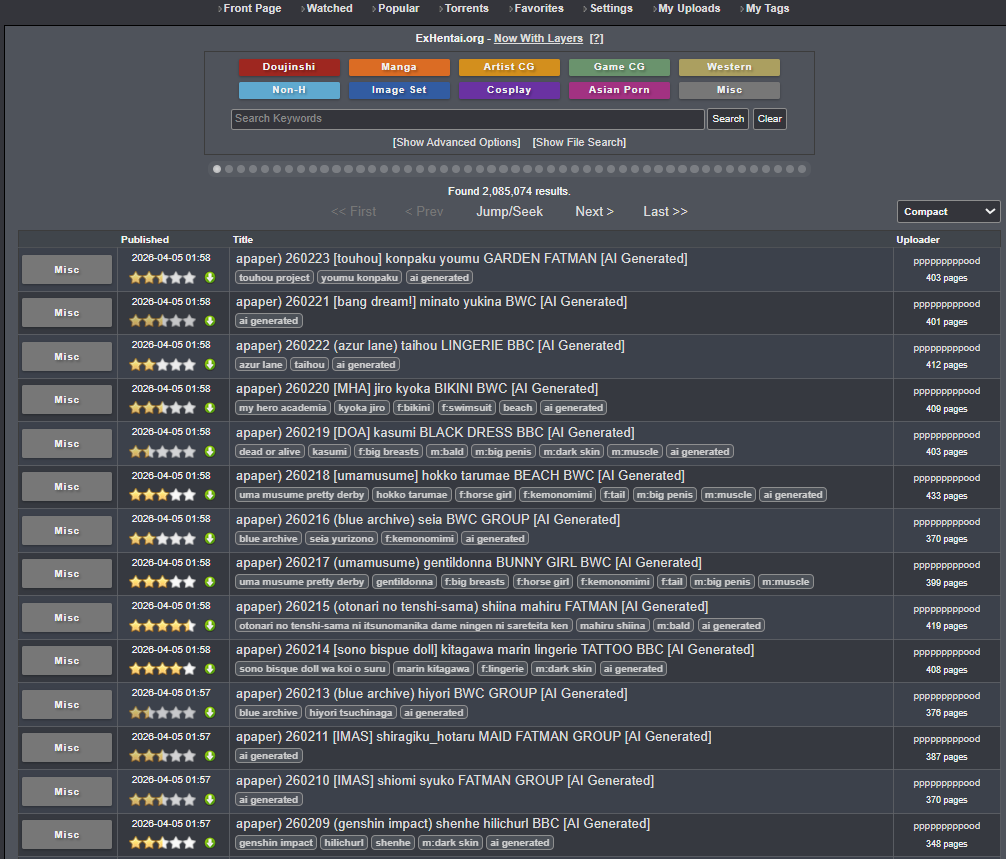This screenshot has height=859, width=1006.
Task: Click the green torrent arrow in row 260216
Action: pos(210,538)
